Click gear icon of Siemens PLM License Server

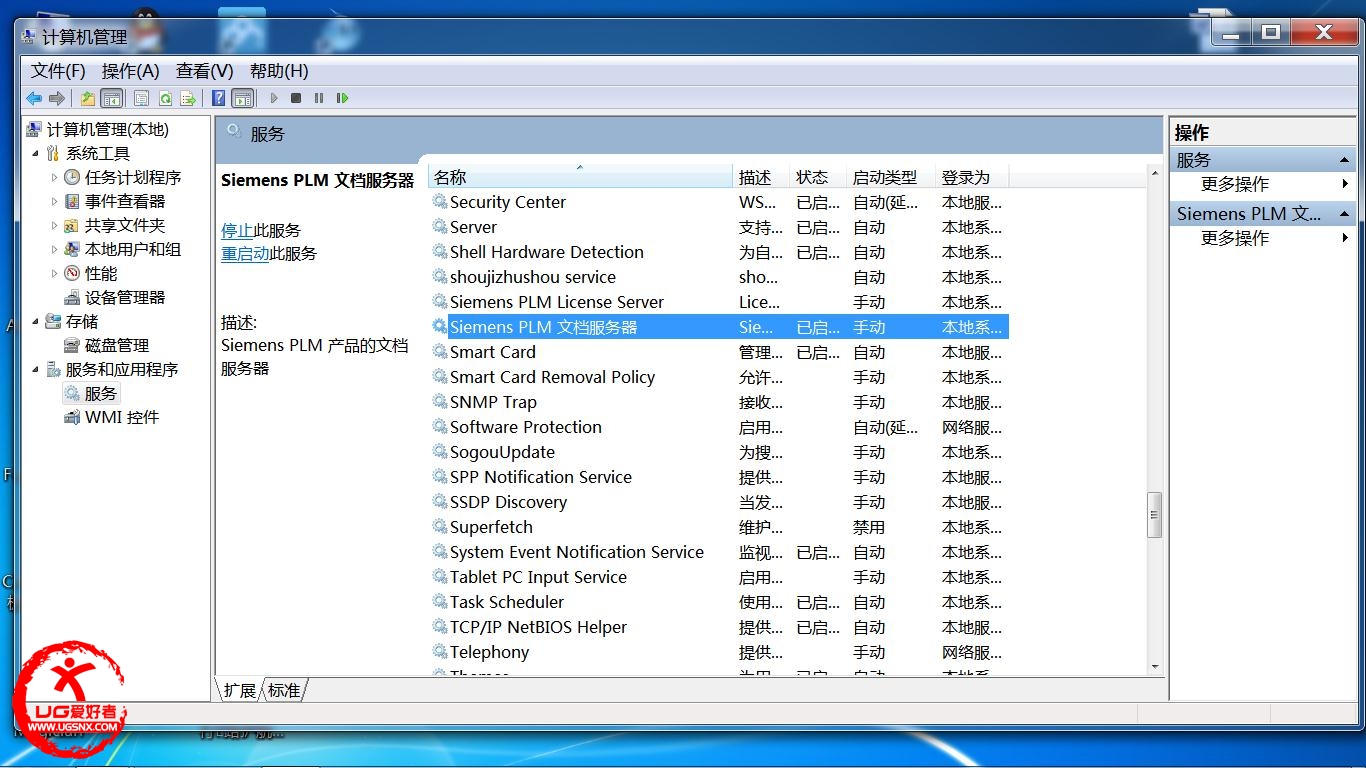tap(440, 301)
